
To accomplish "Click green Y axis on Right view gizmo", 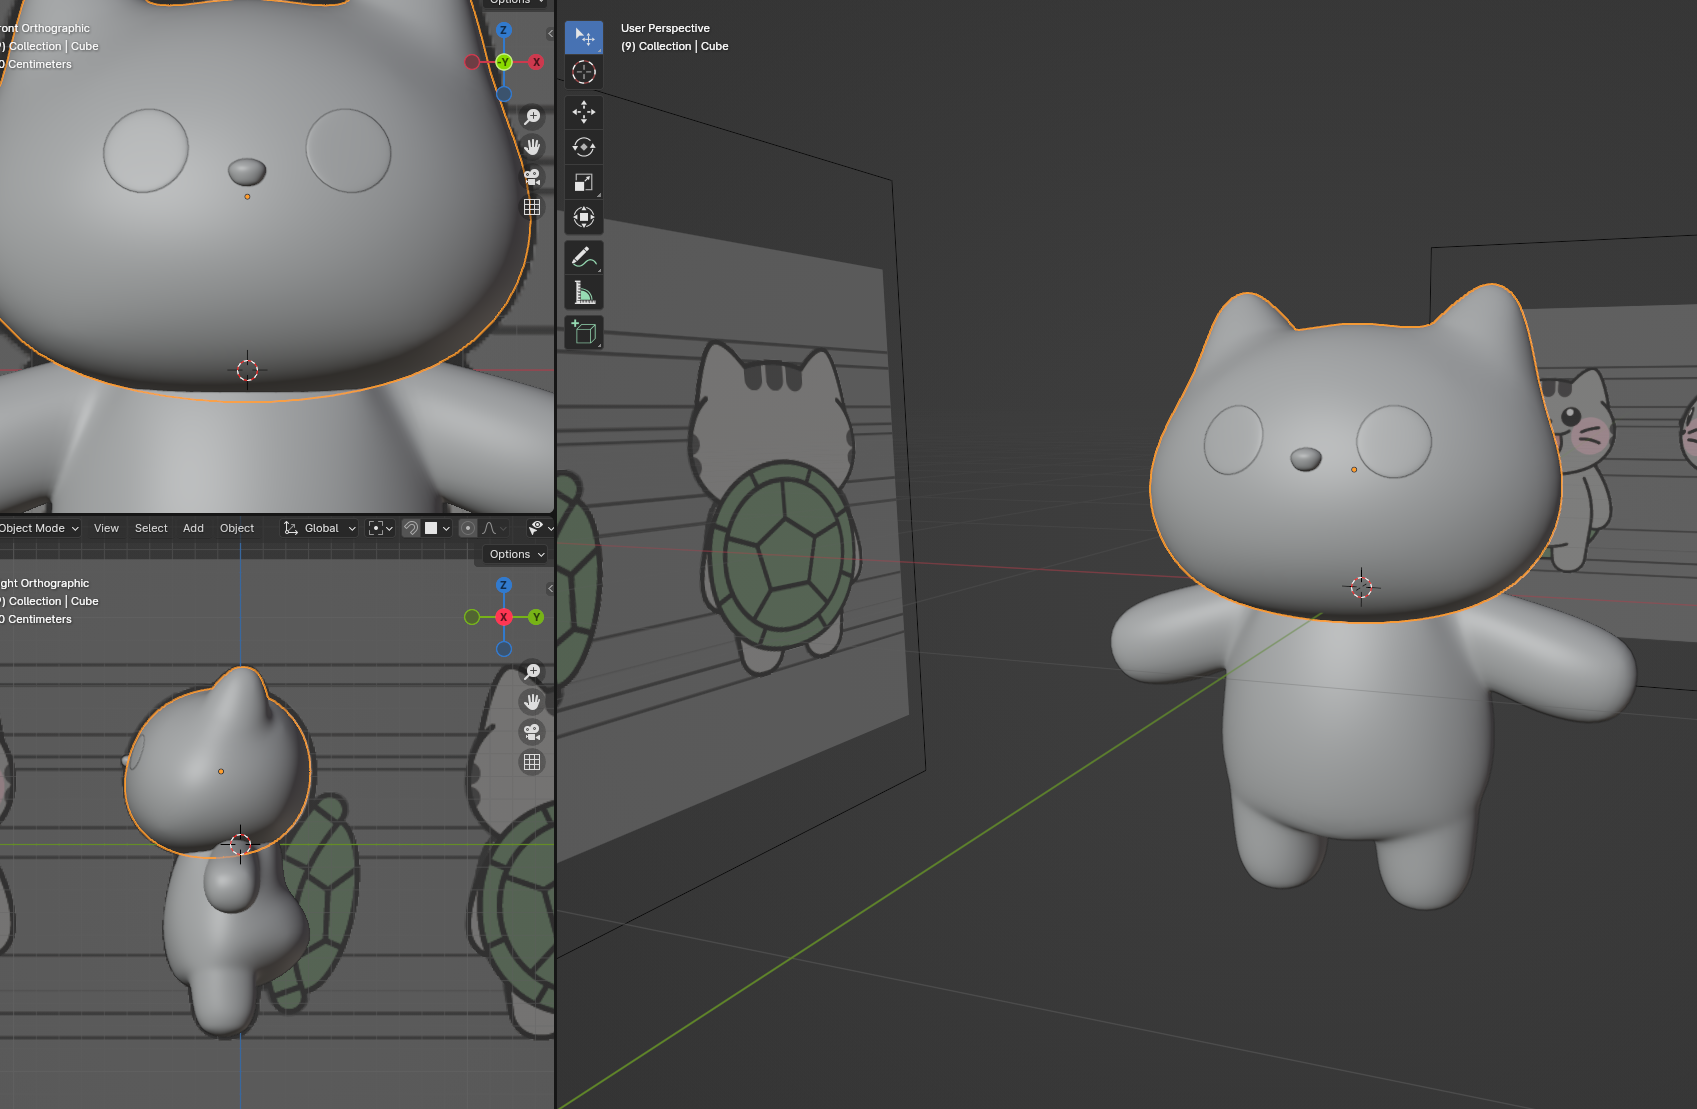I will click(536, 617).
